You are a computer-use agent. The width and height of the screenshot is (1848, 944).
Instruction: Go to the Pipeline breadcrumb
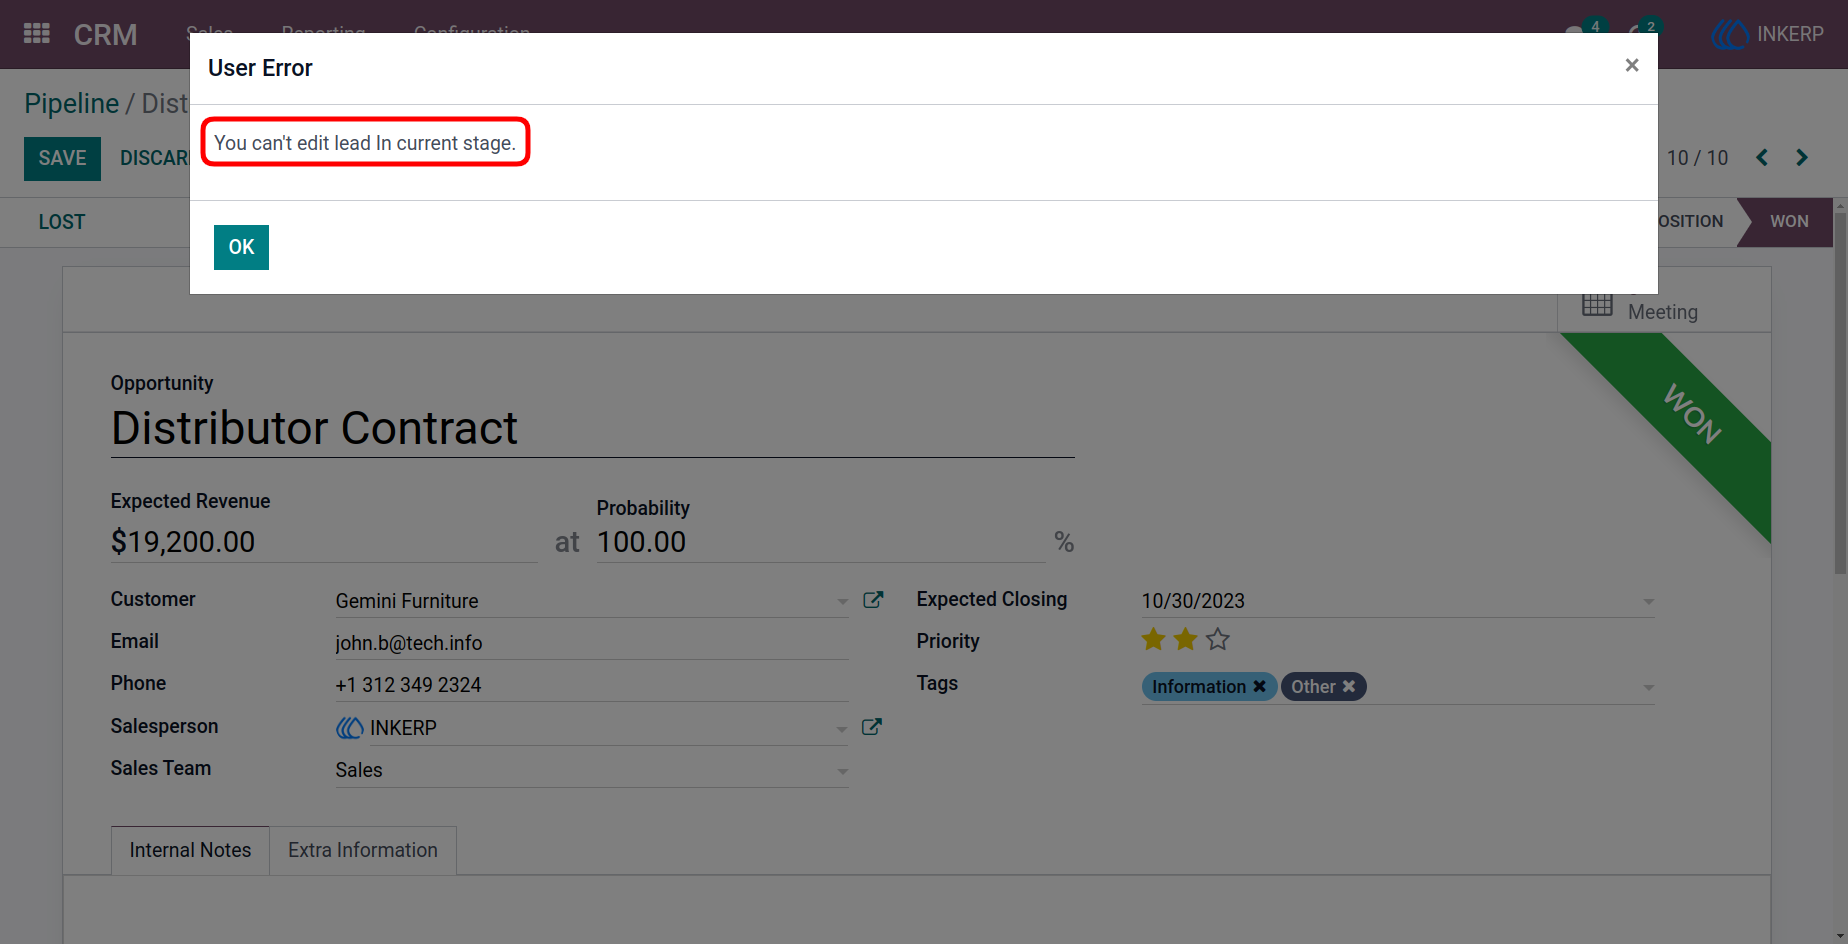click(x=72, y=103)
